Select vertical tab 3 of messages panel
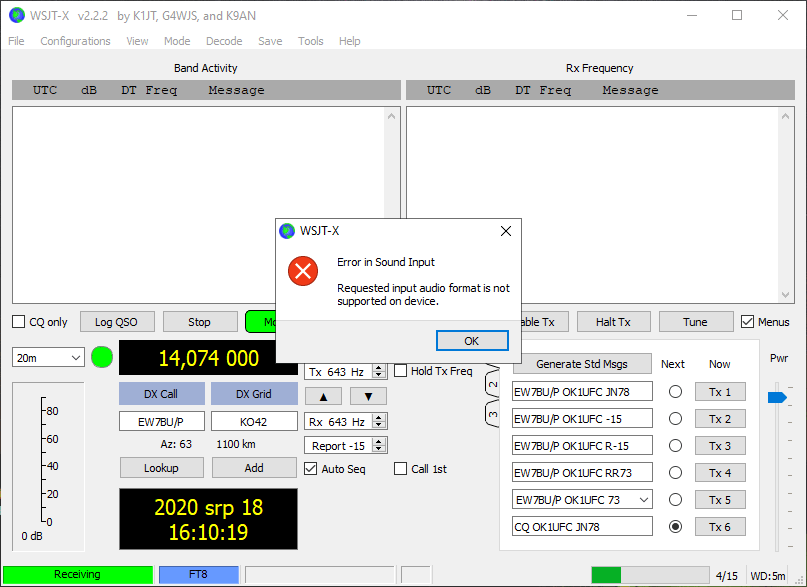This screenshot has height=587, width=807. pyautogui.click(x=492, y=412)
